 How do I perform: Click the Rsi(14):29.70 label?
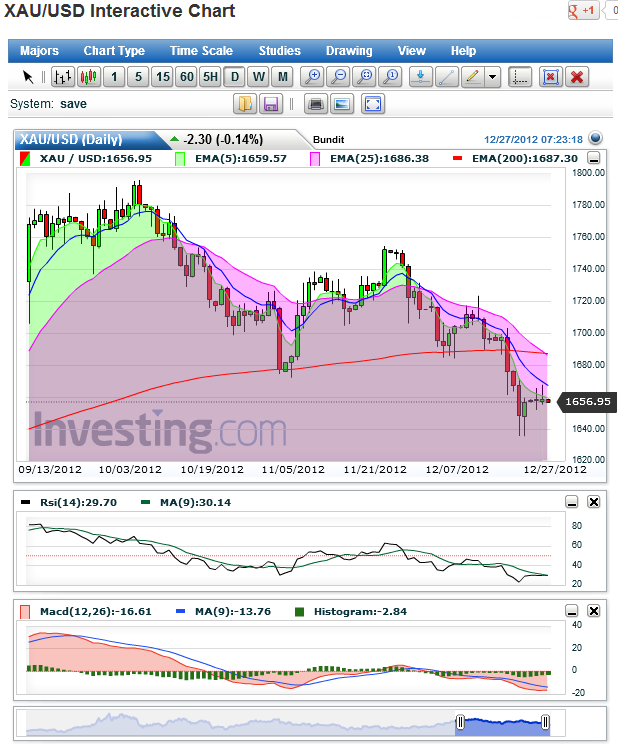tap(78, 502)
